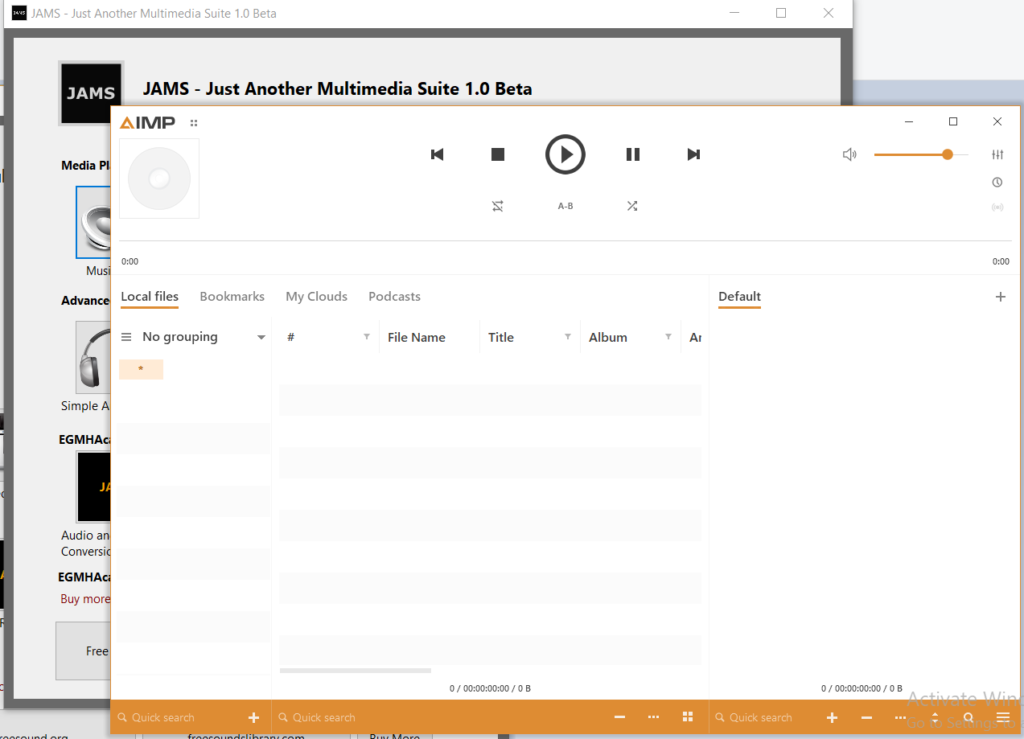This screenshot has width=1024, height=739.
Task: Open Audio Conversion tile in JAMS window
Action: click(93, 487)
